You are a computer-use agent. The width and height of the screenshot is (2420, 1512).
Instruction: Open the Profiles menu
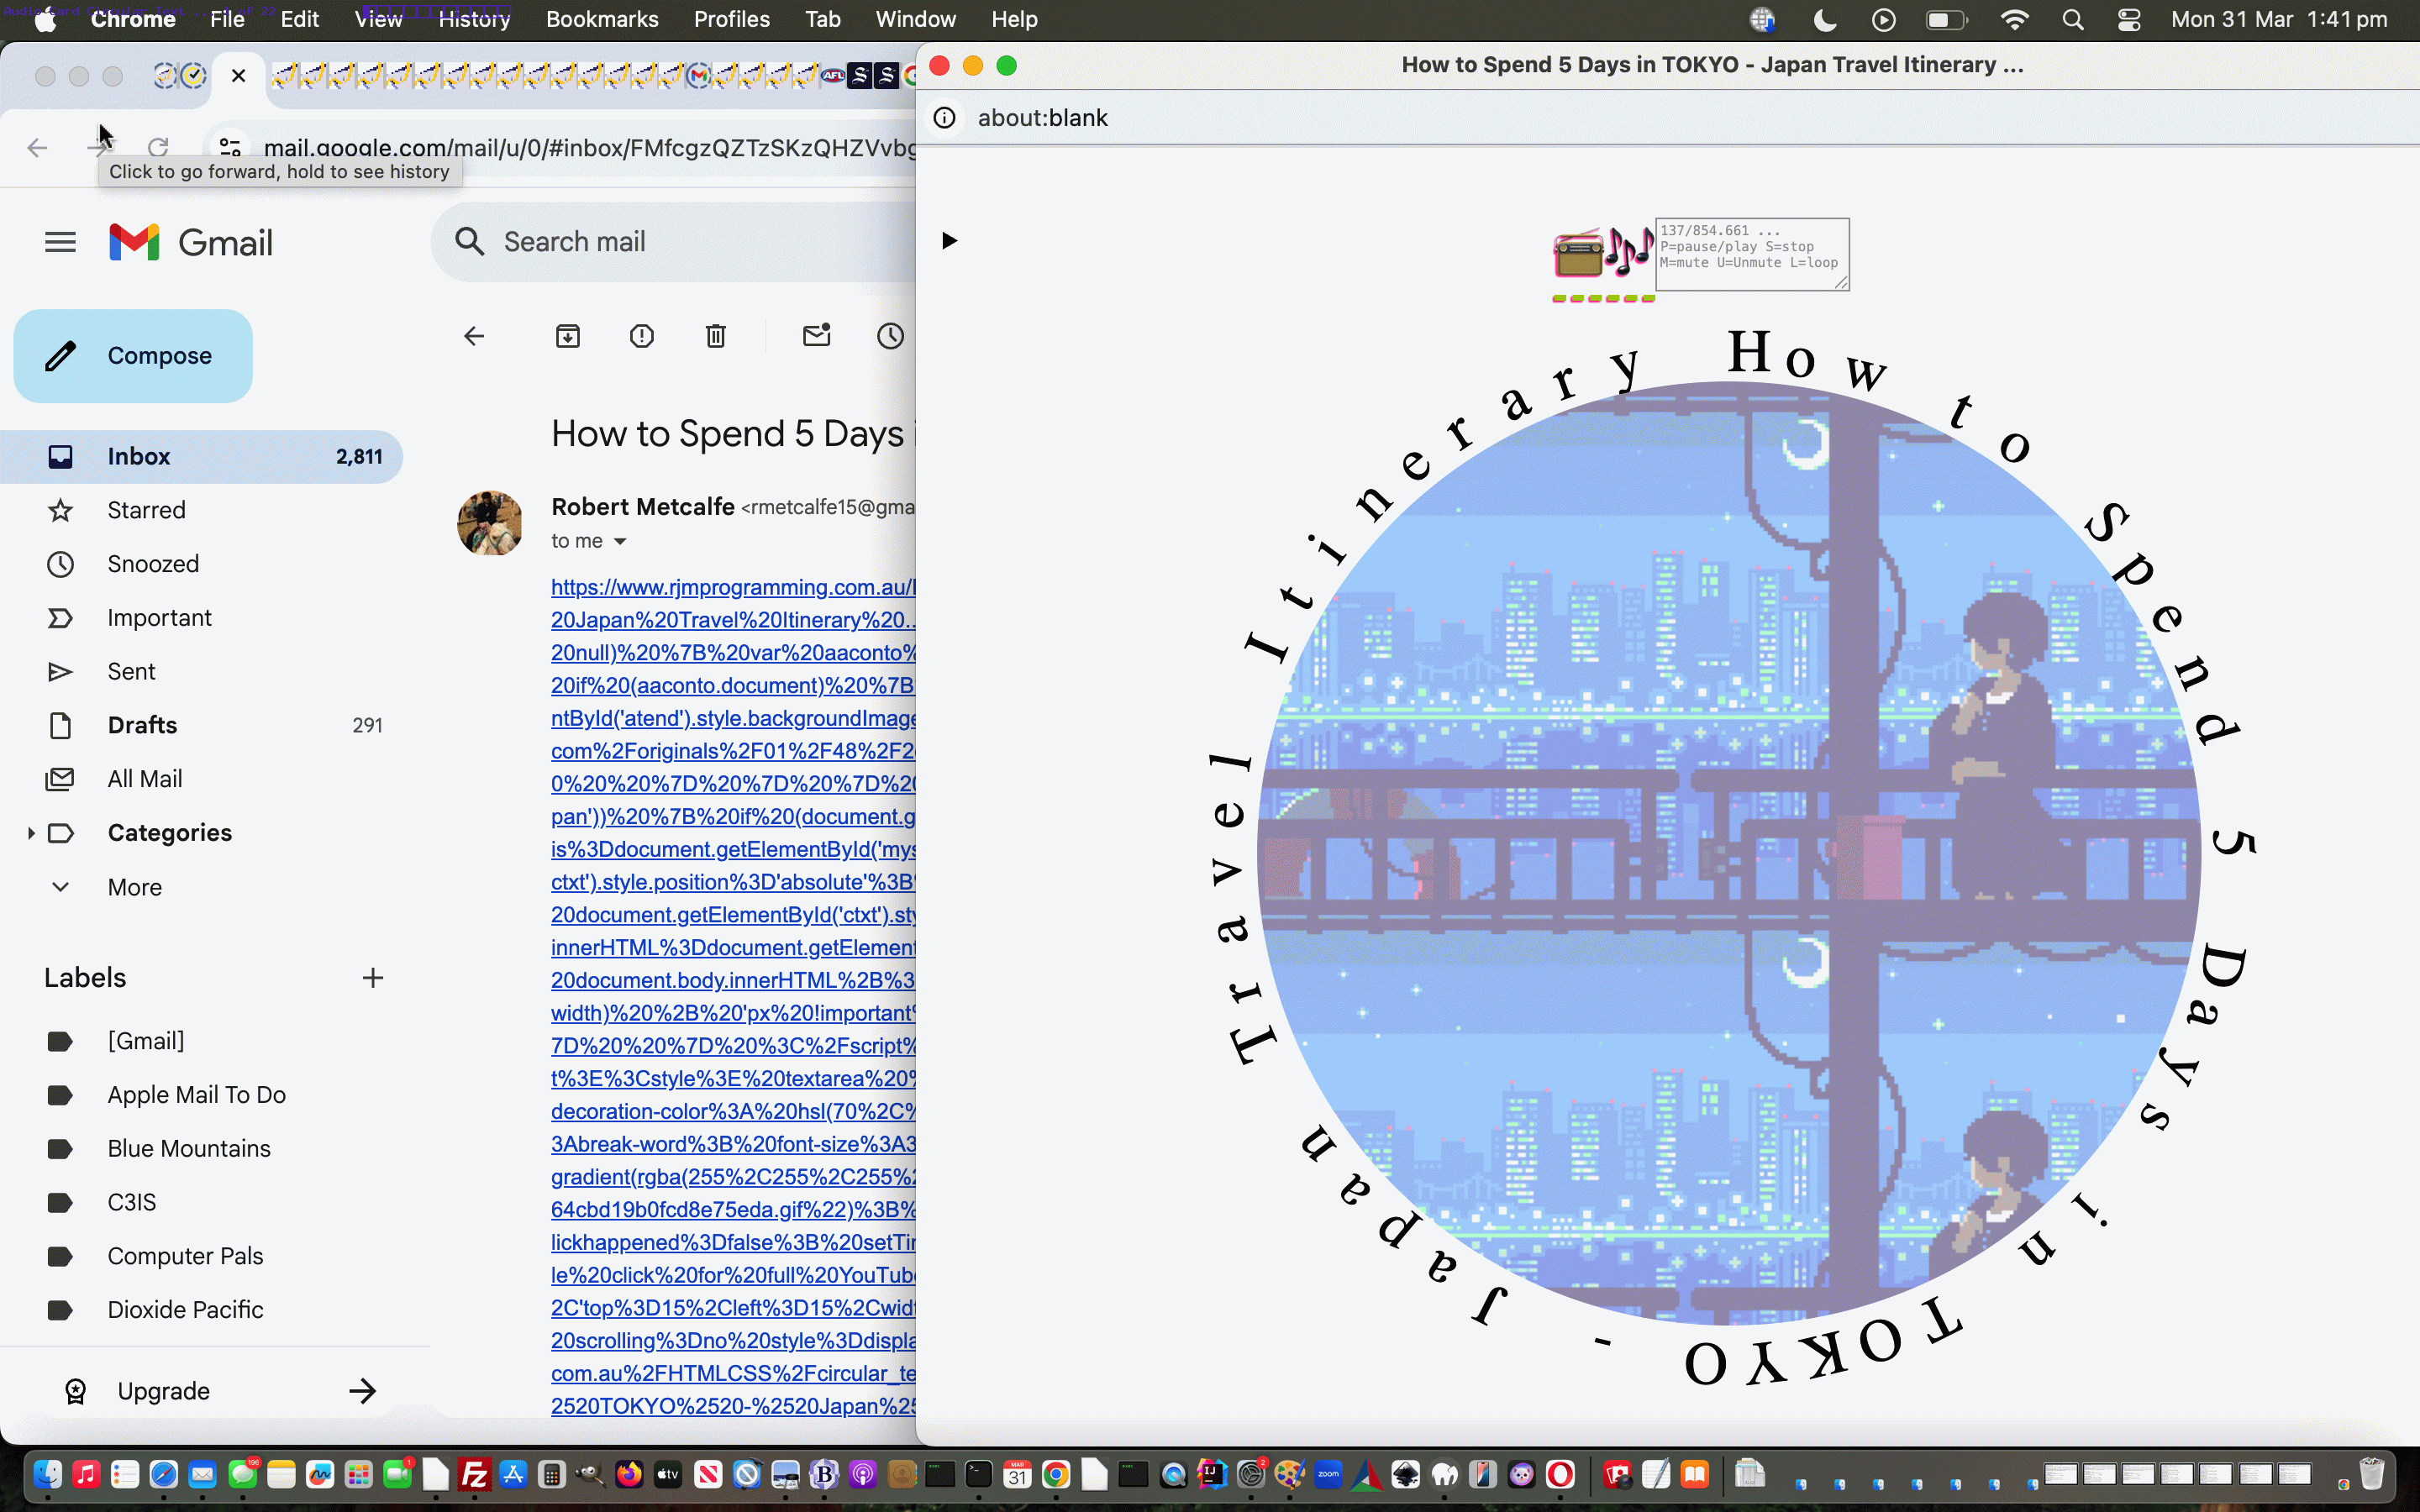click(x=732, y=19)
